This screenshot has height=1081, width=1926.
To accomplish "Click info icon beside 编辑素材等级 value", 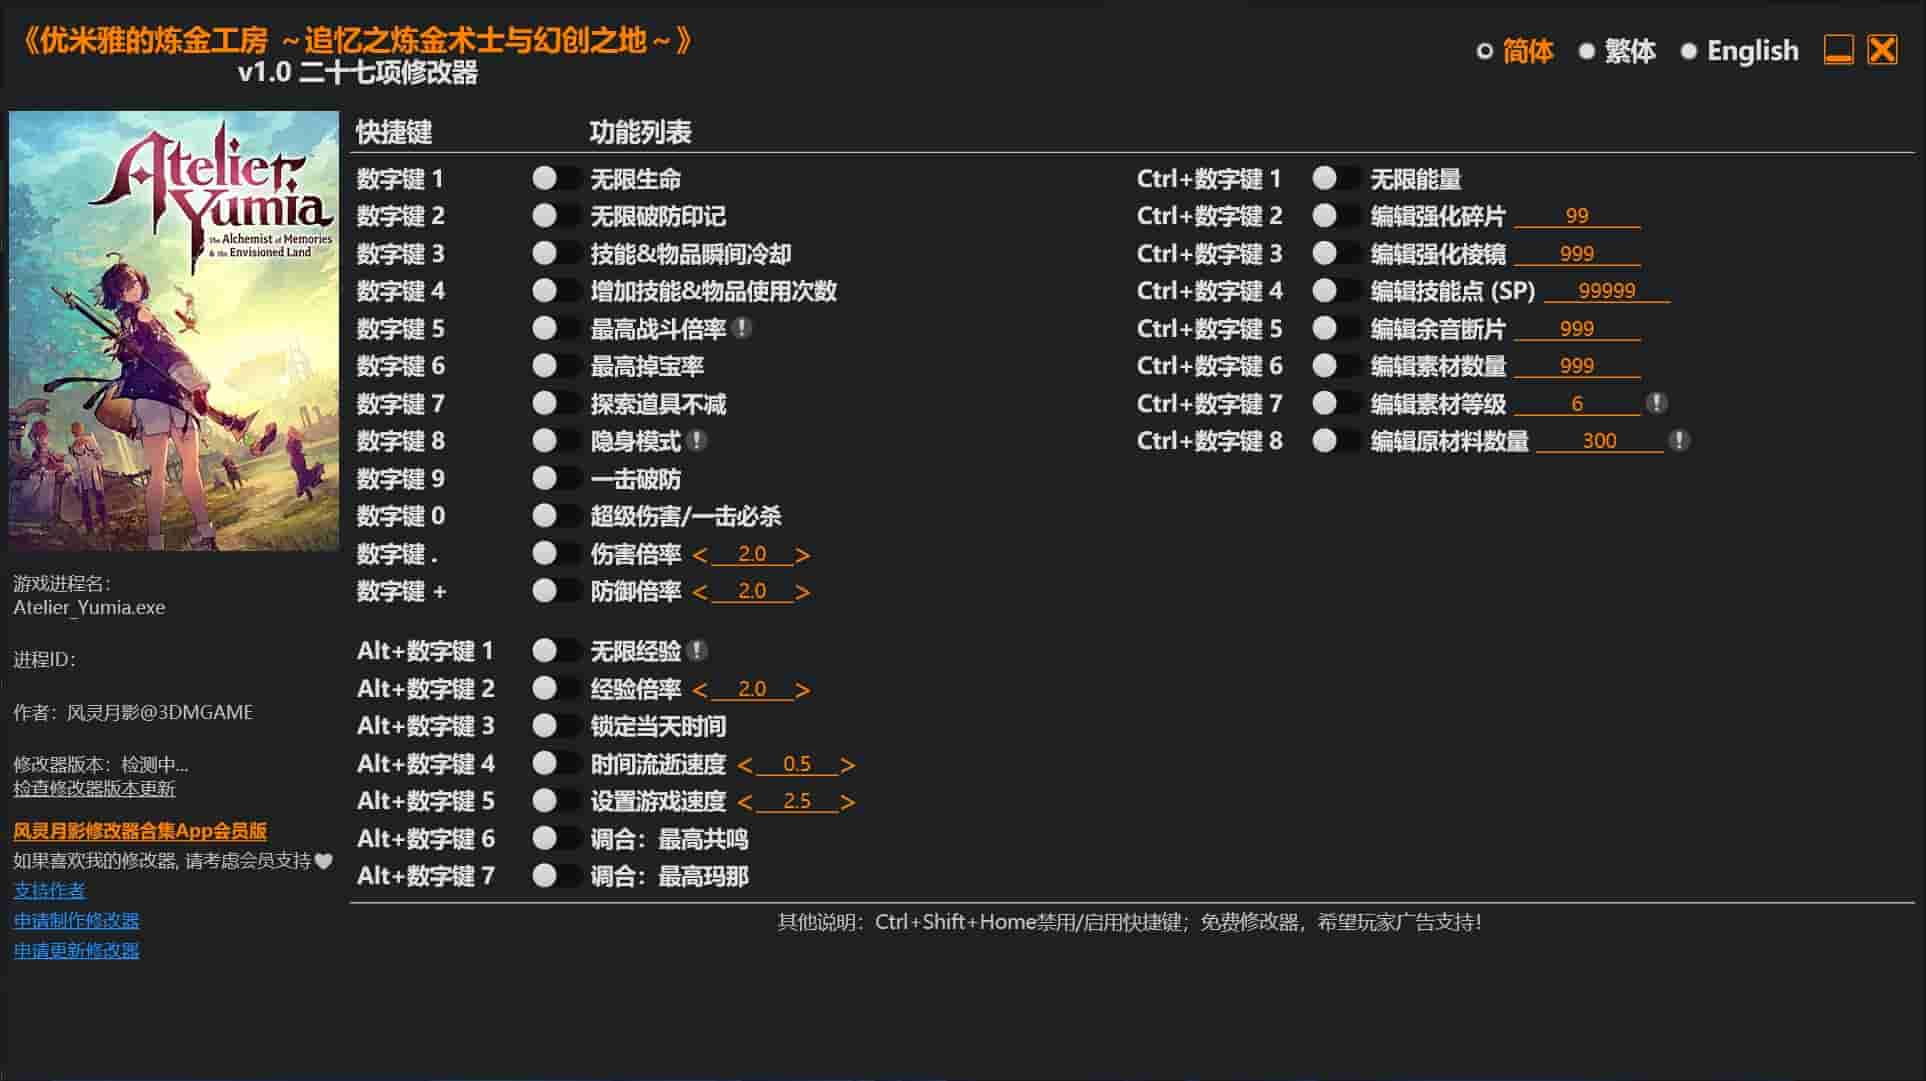I will pos(1656,403).
